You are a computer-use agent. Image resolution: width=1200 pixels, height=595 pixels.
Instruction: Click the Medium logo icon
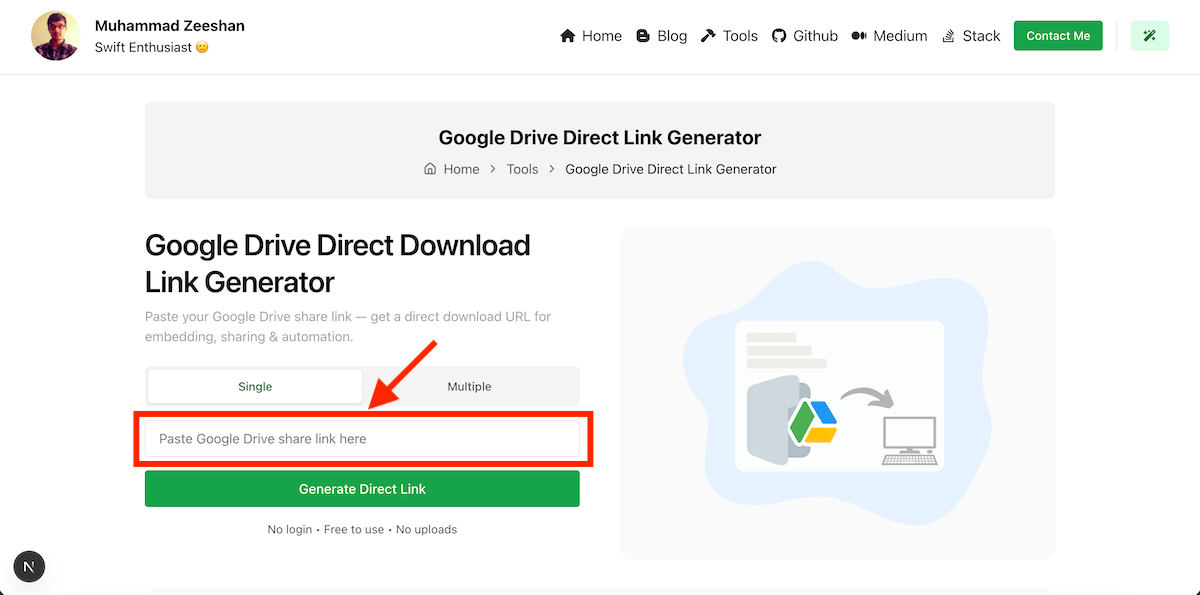coord(859,36)
